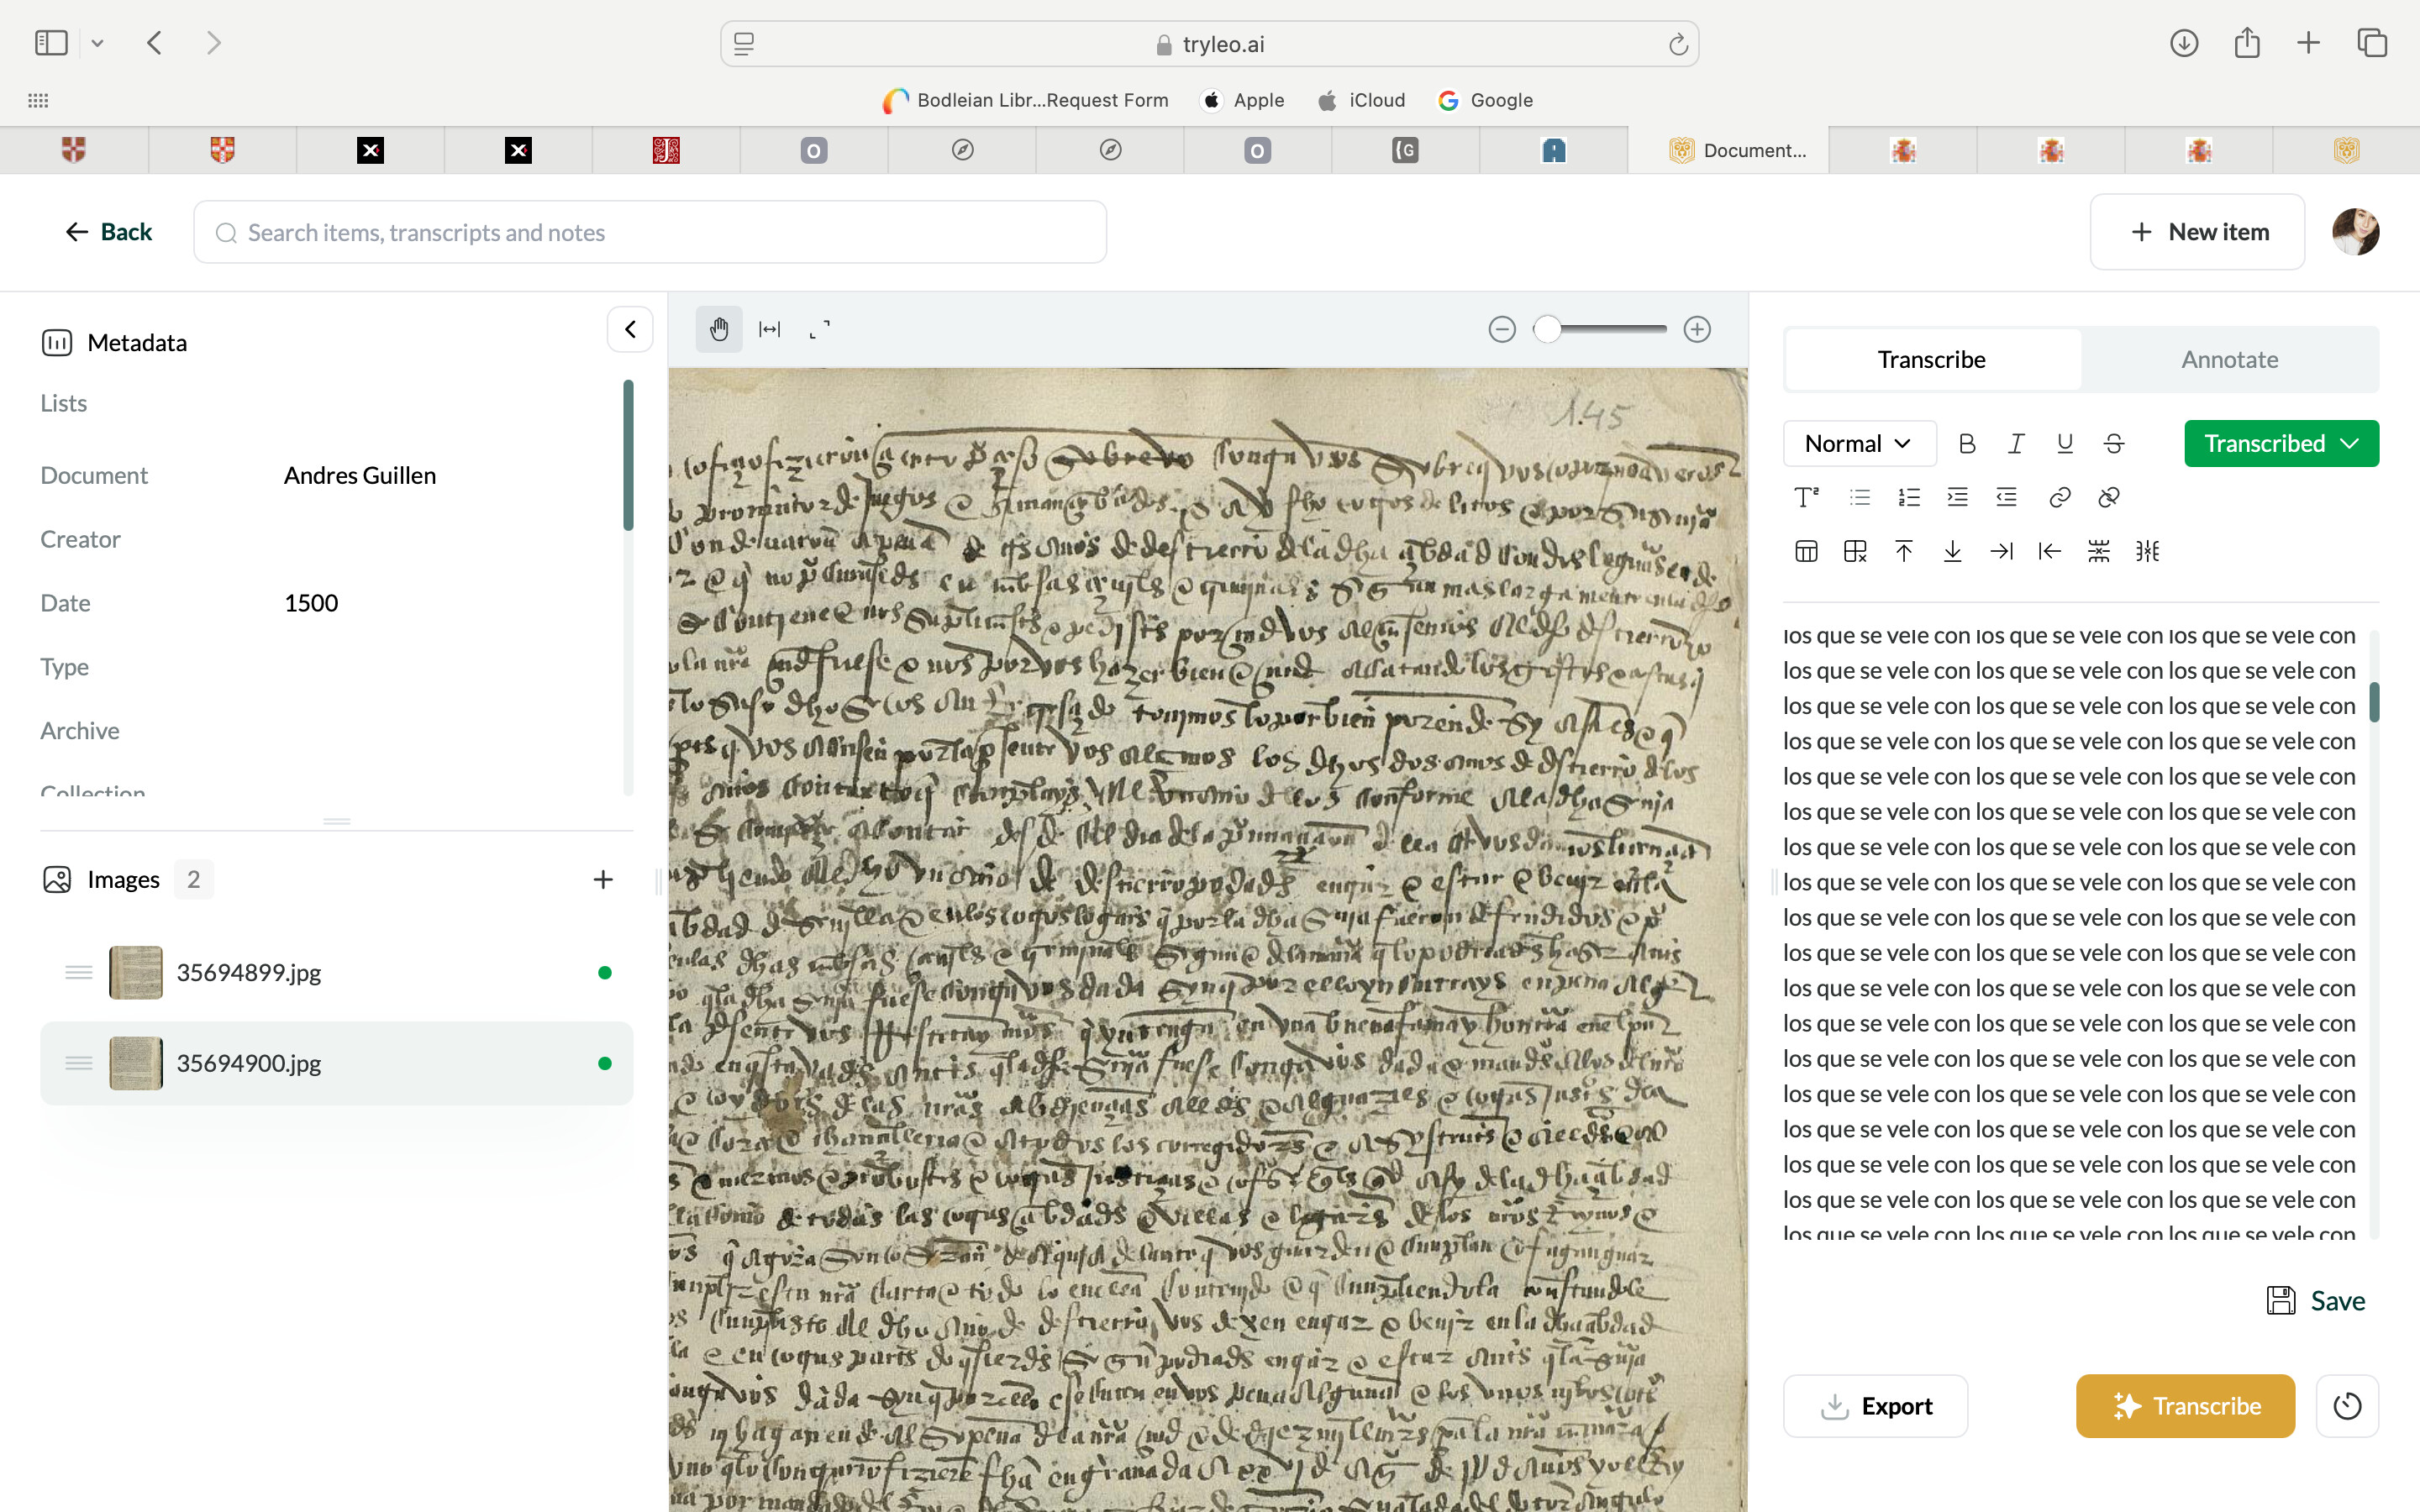Collapse the Metadata side panel
The width and height of the screenshot is (2420, 1512).
630,329
